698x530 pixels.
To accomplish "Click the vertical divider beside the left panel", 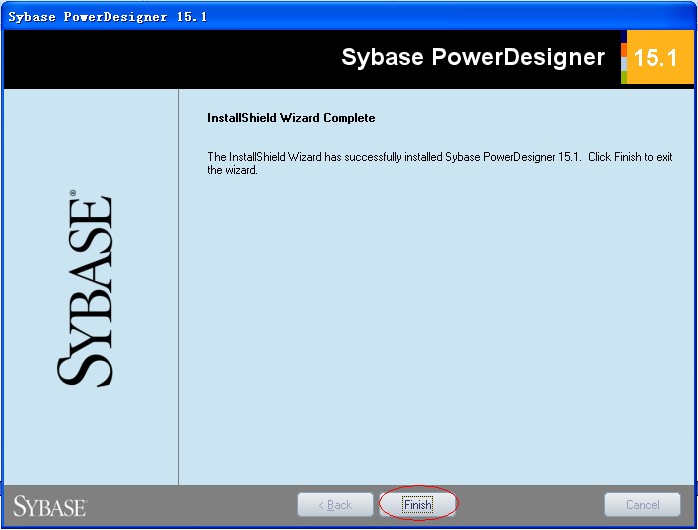I will (178, 300).
